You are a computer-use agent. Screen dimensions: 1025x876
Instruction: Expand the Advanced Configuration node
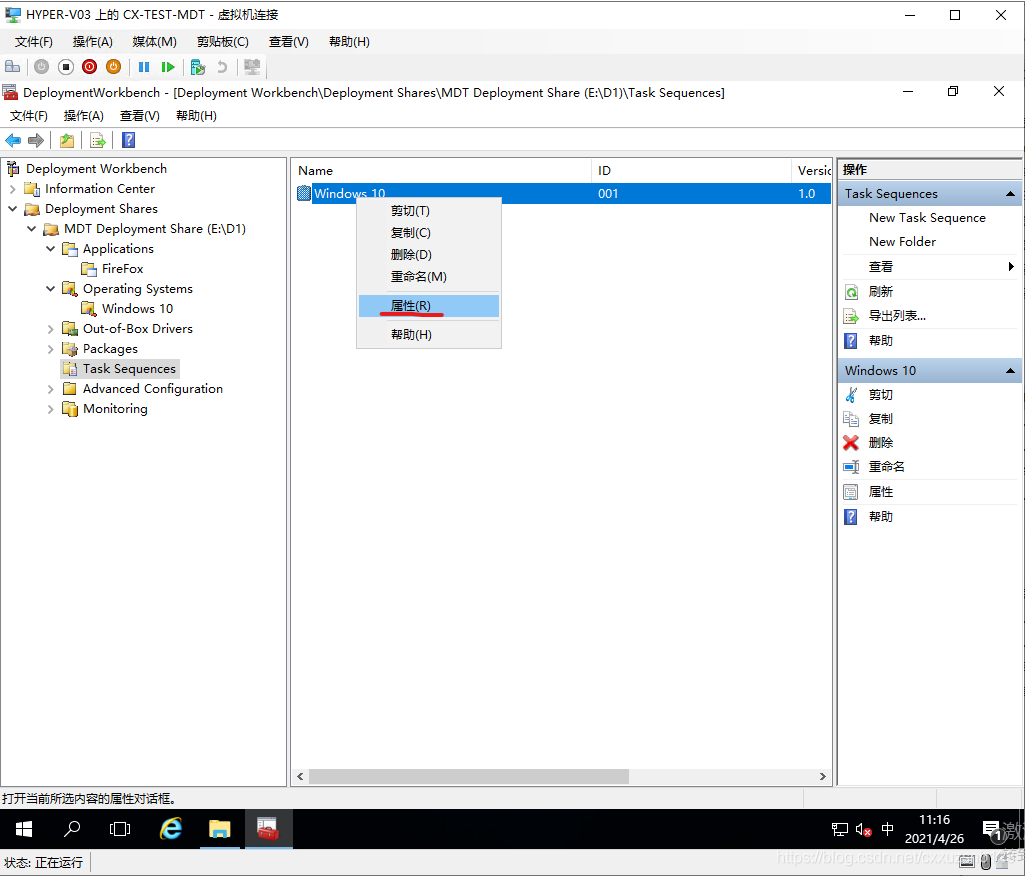[x=50, y=389]
